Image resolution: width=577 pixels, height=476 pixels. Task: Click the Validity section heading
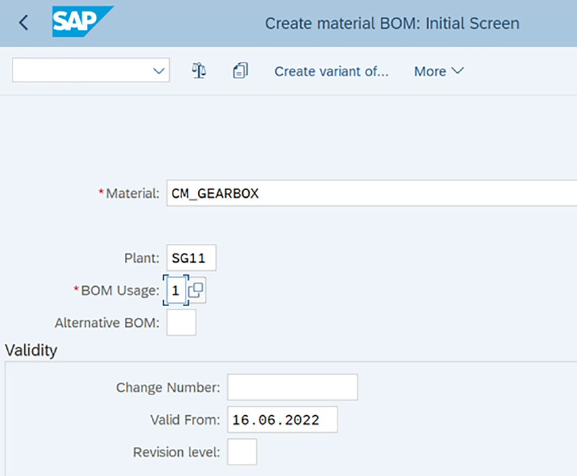31,350
